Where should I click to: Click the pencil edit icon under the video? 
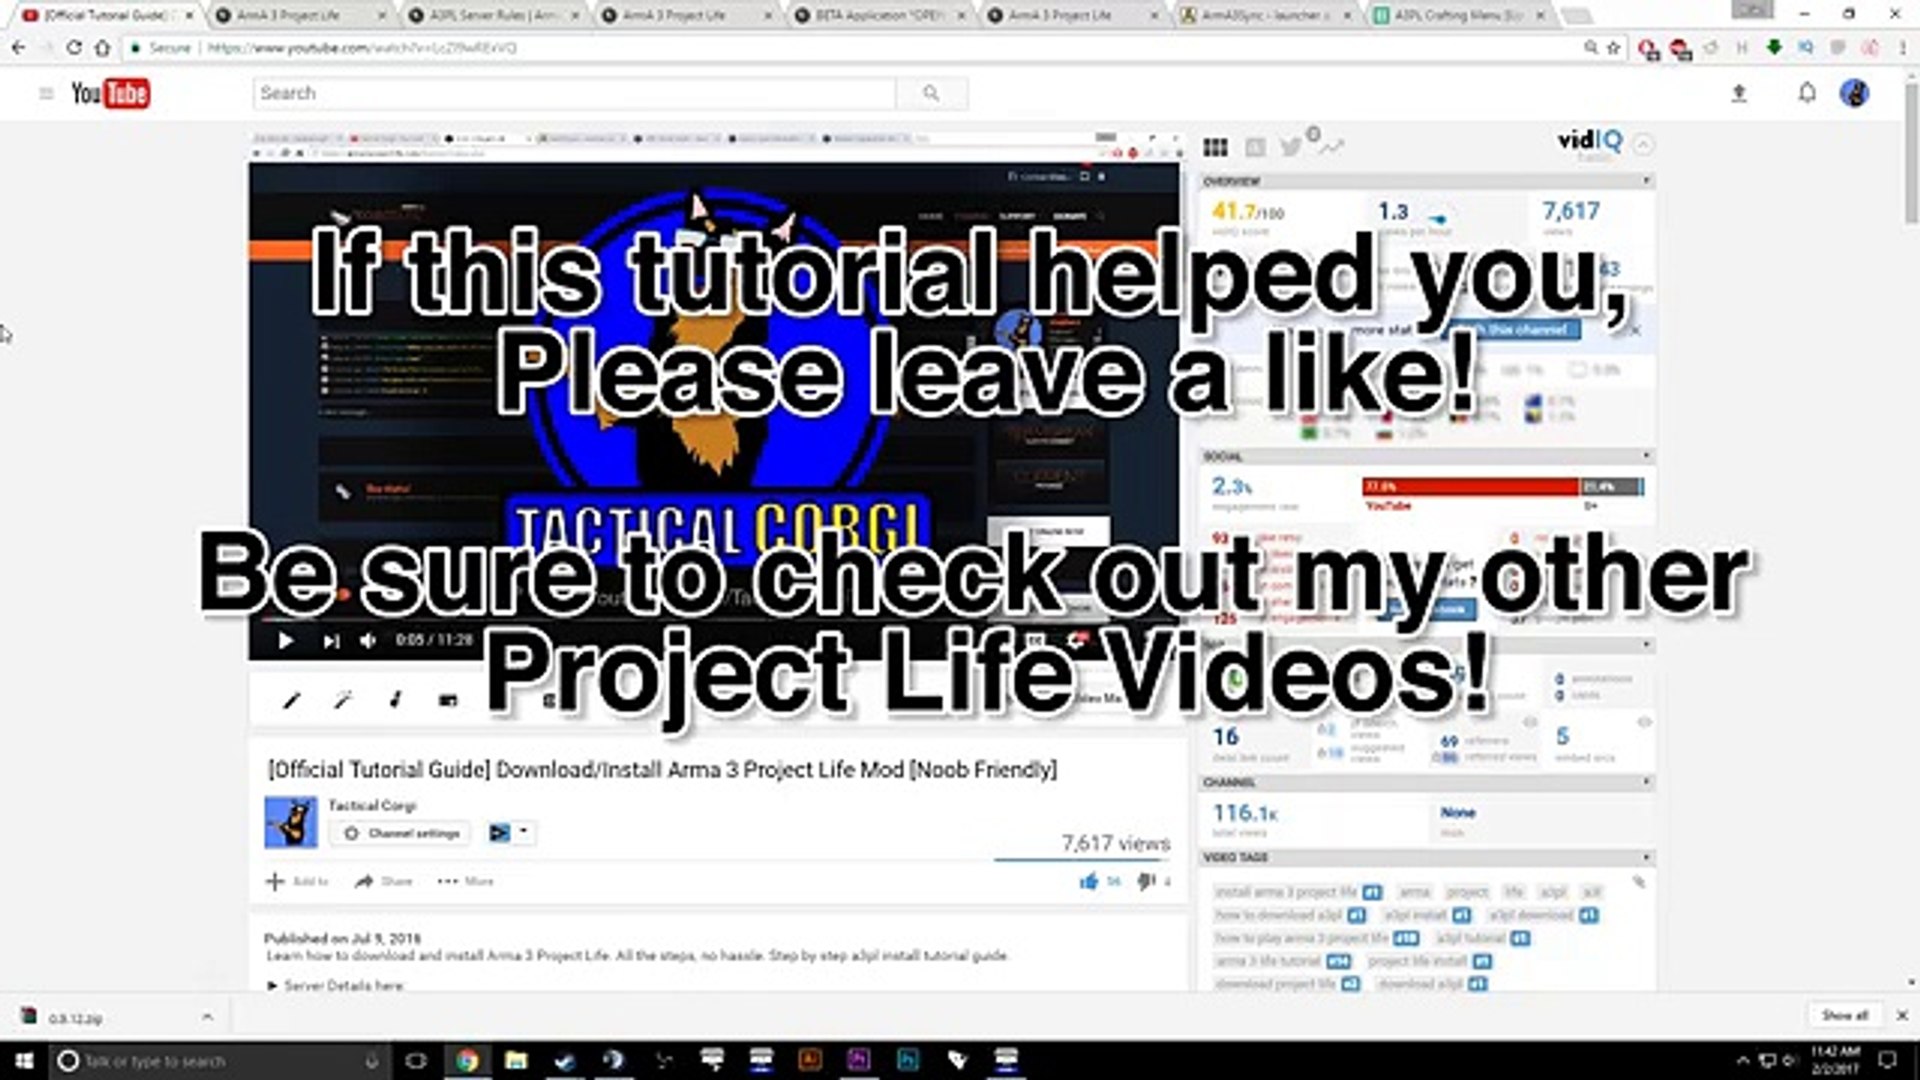click(x=291, y=701)
